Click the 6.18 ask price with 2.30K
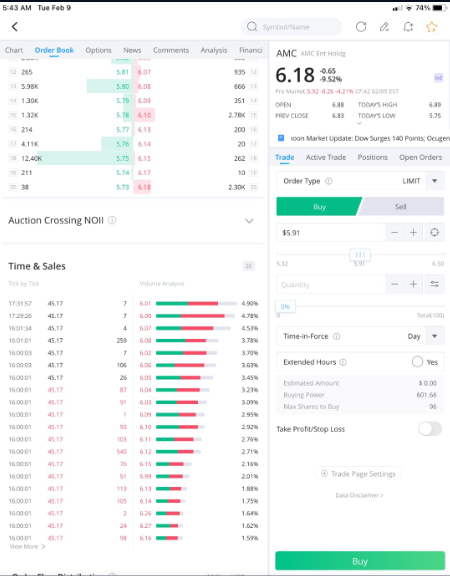The width and height of the screenshot is (450, 576). [x=144, y=187]
